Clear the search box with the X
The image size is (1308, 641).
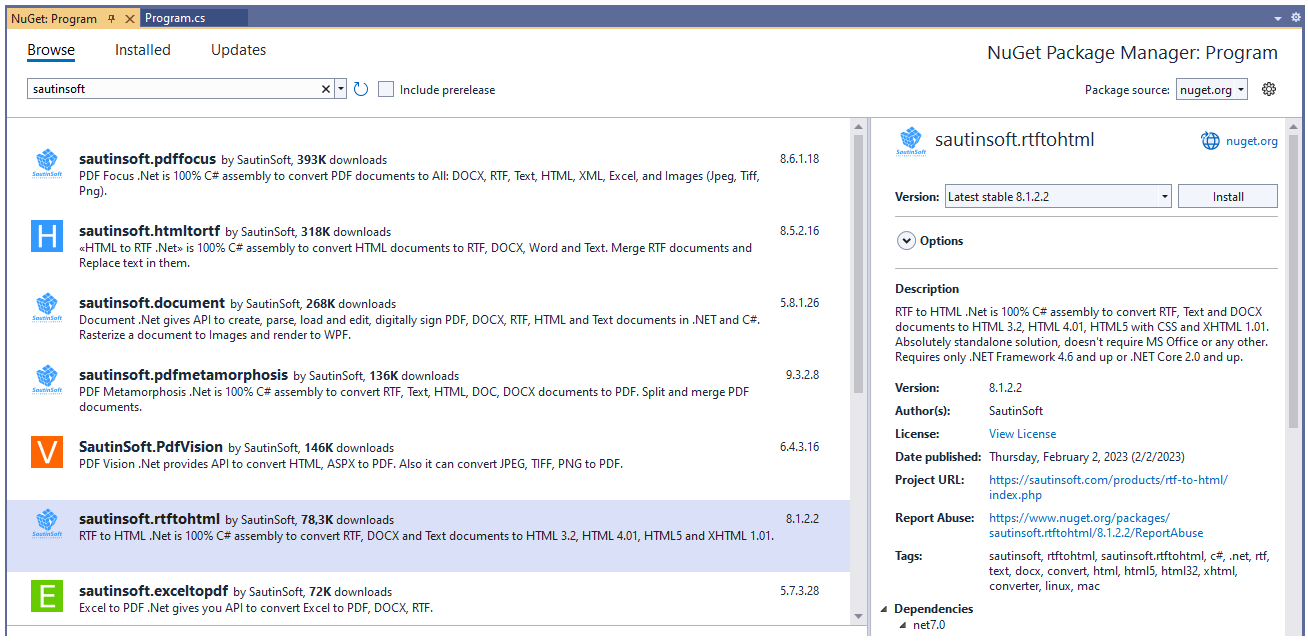[326, 89]
